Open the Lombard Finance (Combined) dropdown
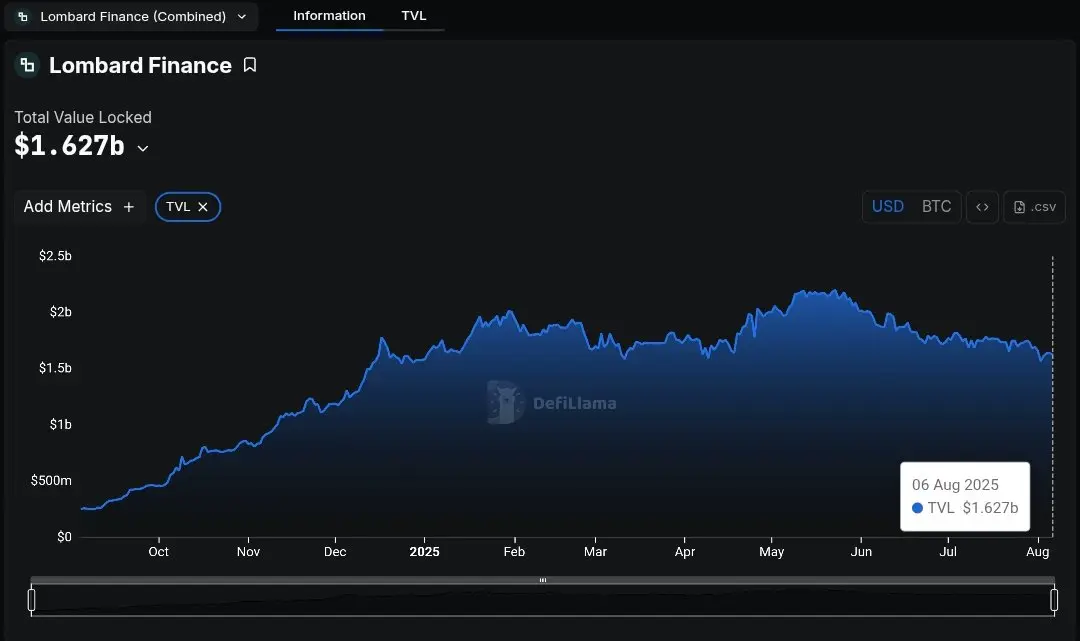The width and height of the screenshot is (1080, 641). tap(131, 17)
